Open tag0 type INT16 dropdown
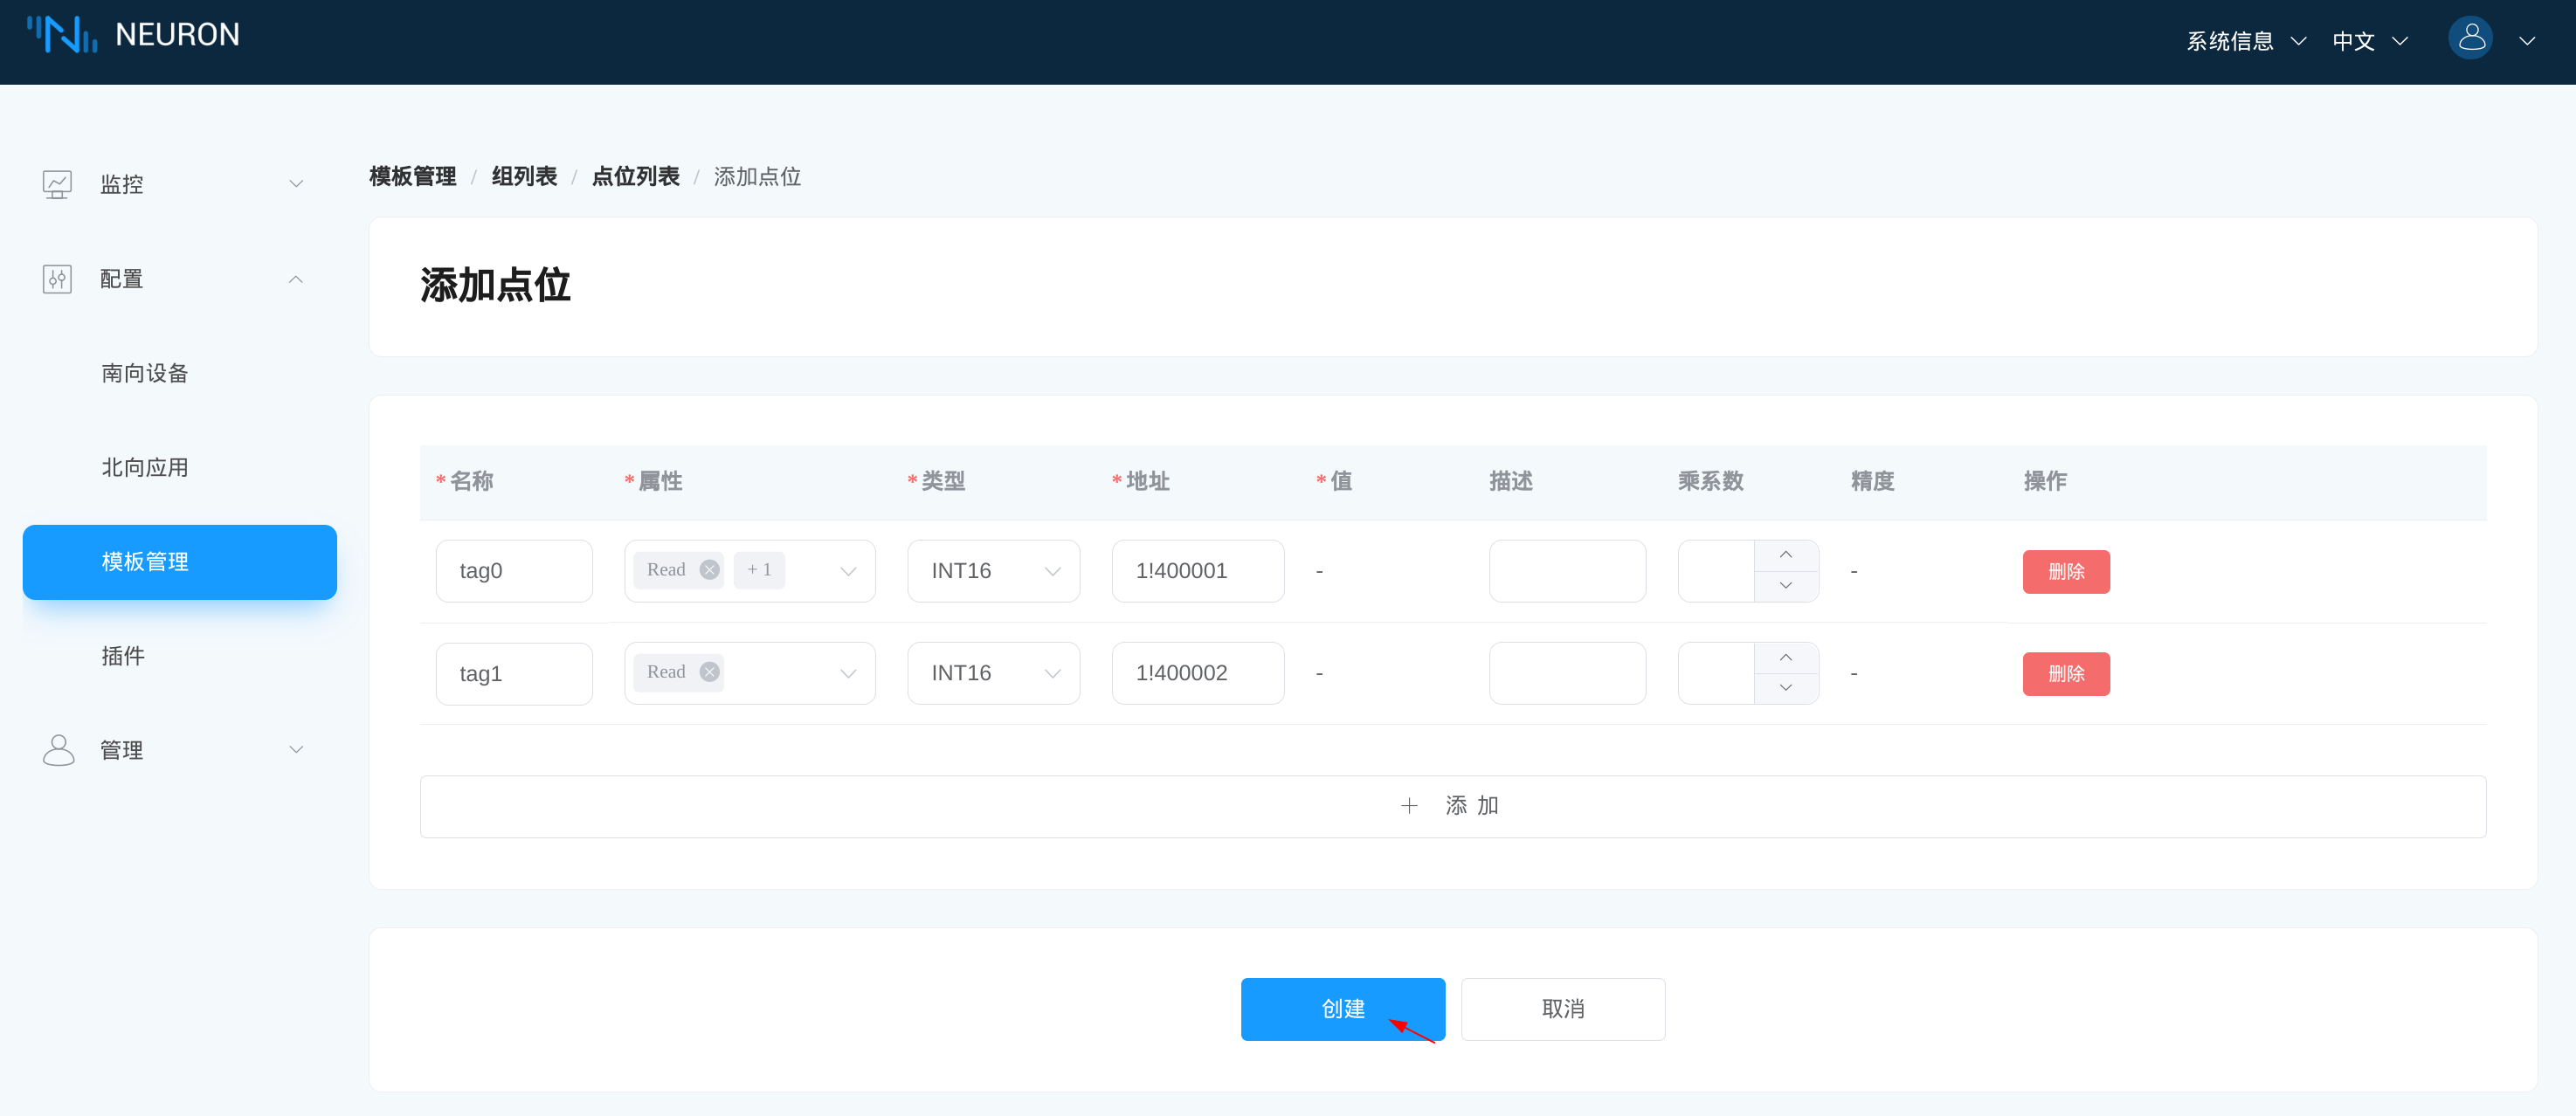This screenshot has width=2576, height=1116. (x=992, y=571)
